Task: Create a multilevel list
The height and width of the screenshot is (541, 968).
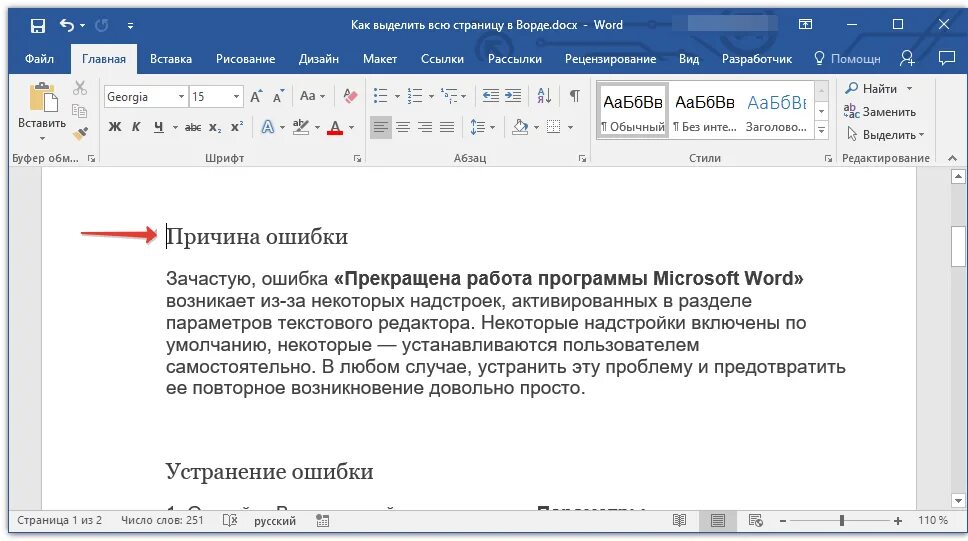Action: pos(449,96)
